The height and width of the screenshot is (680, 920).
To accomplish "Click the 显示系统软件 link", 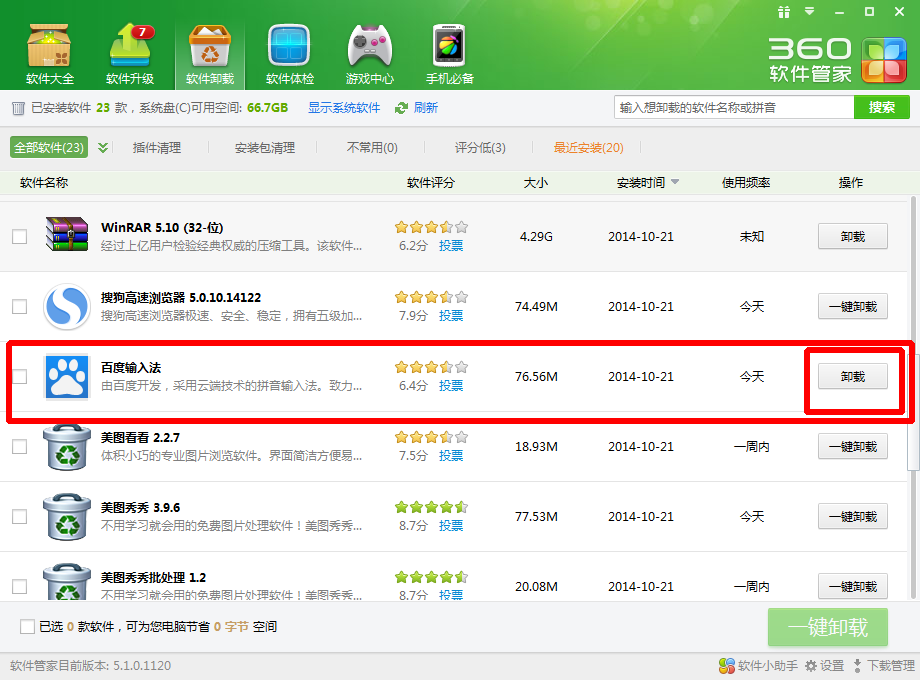I will click(344, 108).
